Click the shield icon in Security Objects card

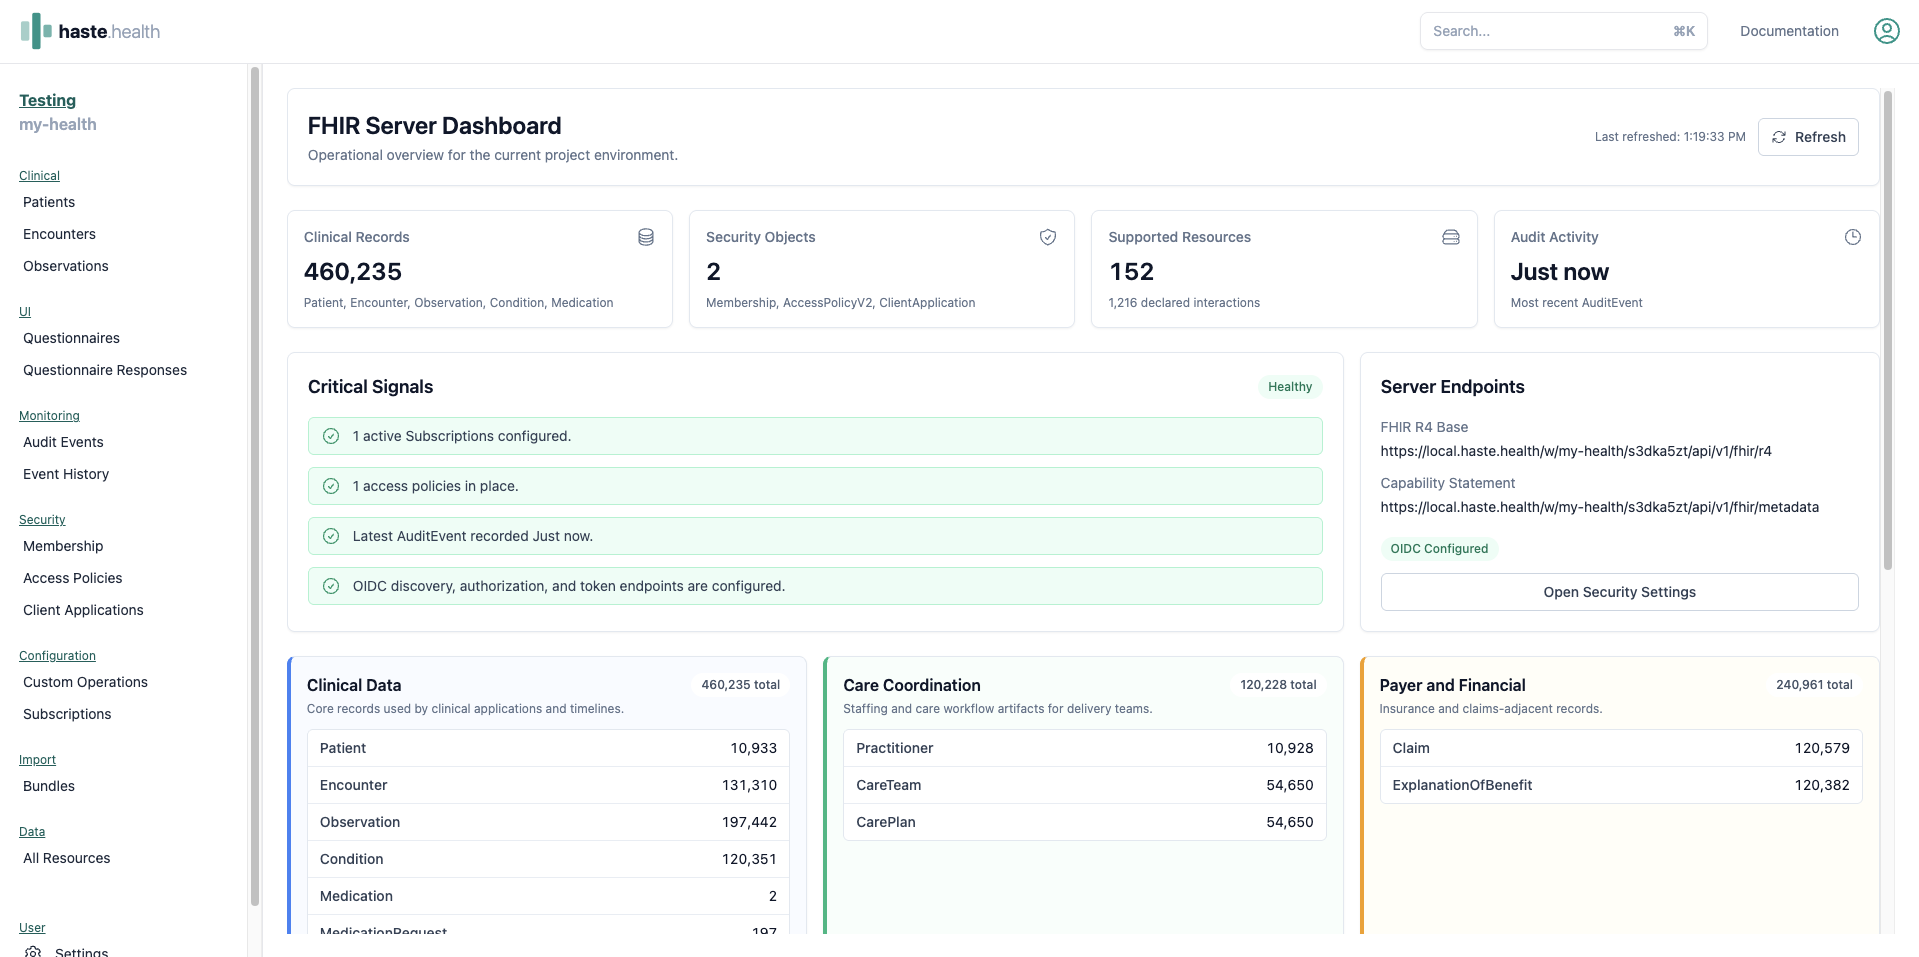[1048, 237]
